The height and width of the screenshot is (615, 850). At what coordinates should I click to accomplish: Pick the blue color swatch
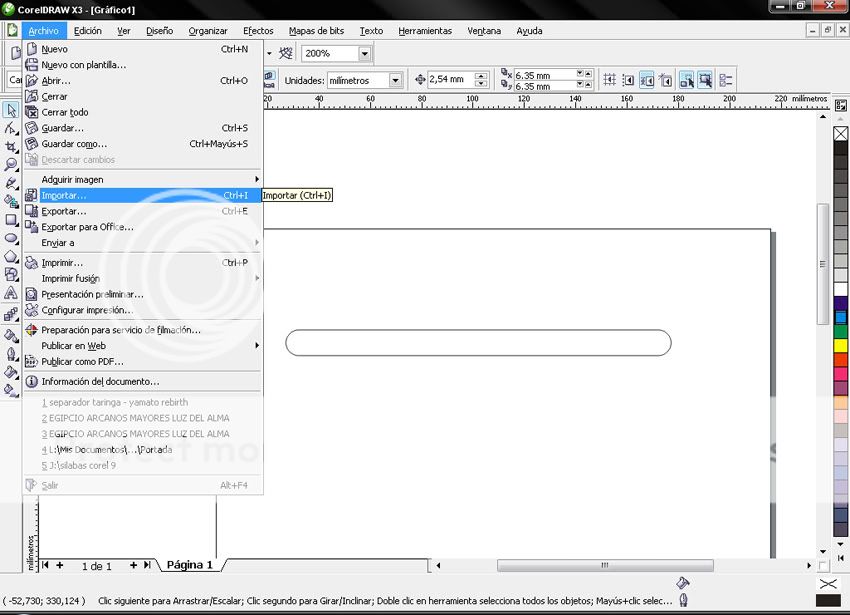(841, 317)
